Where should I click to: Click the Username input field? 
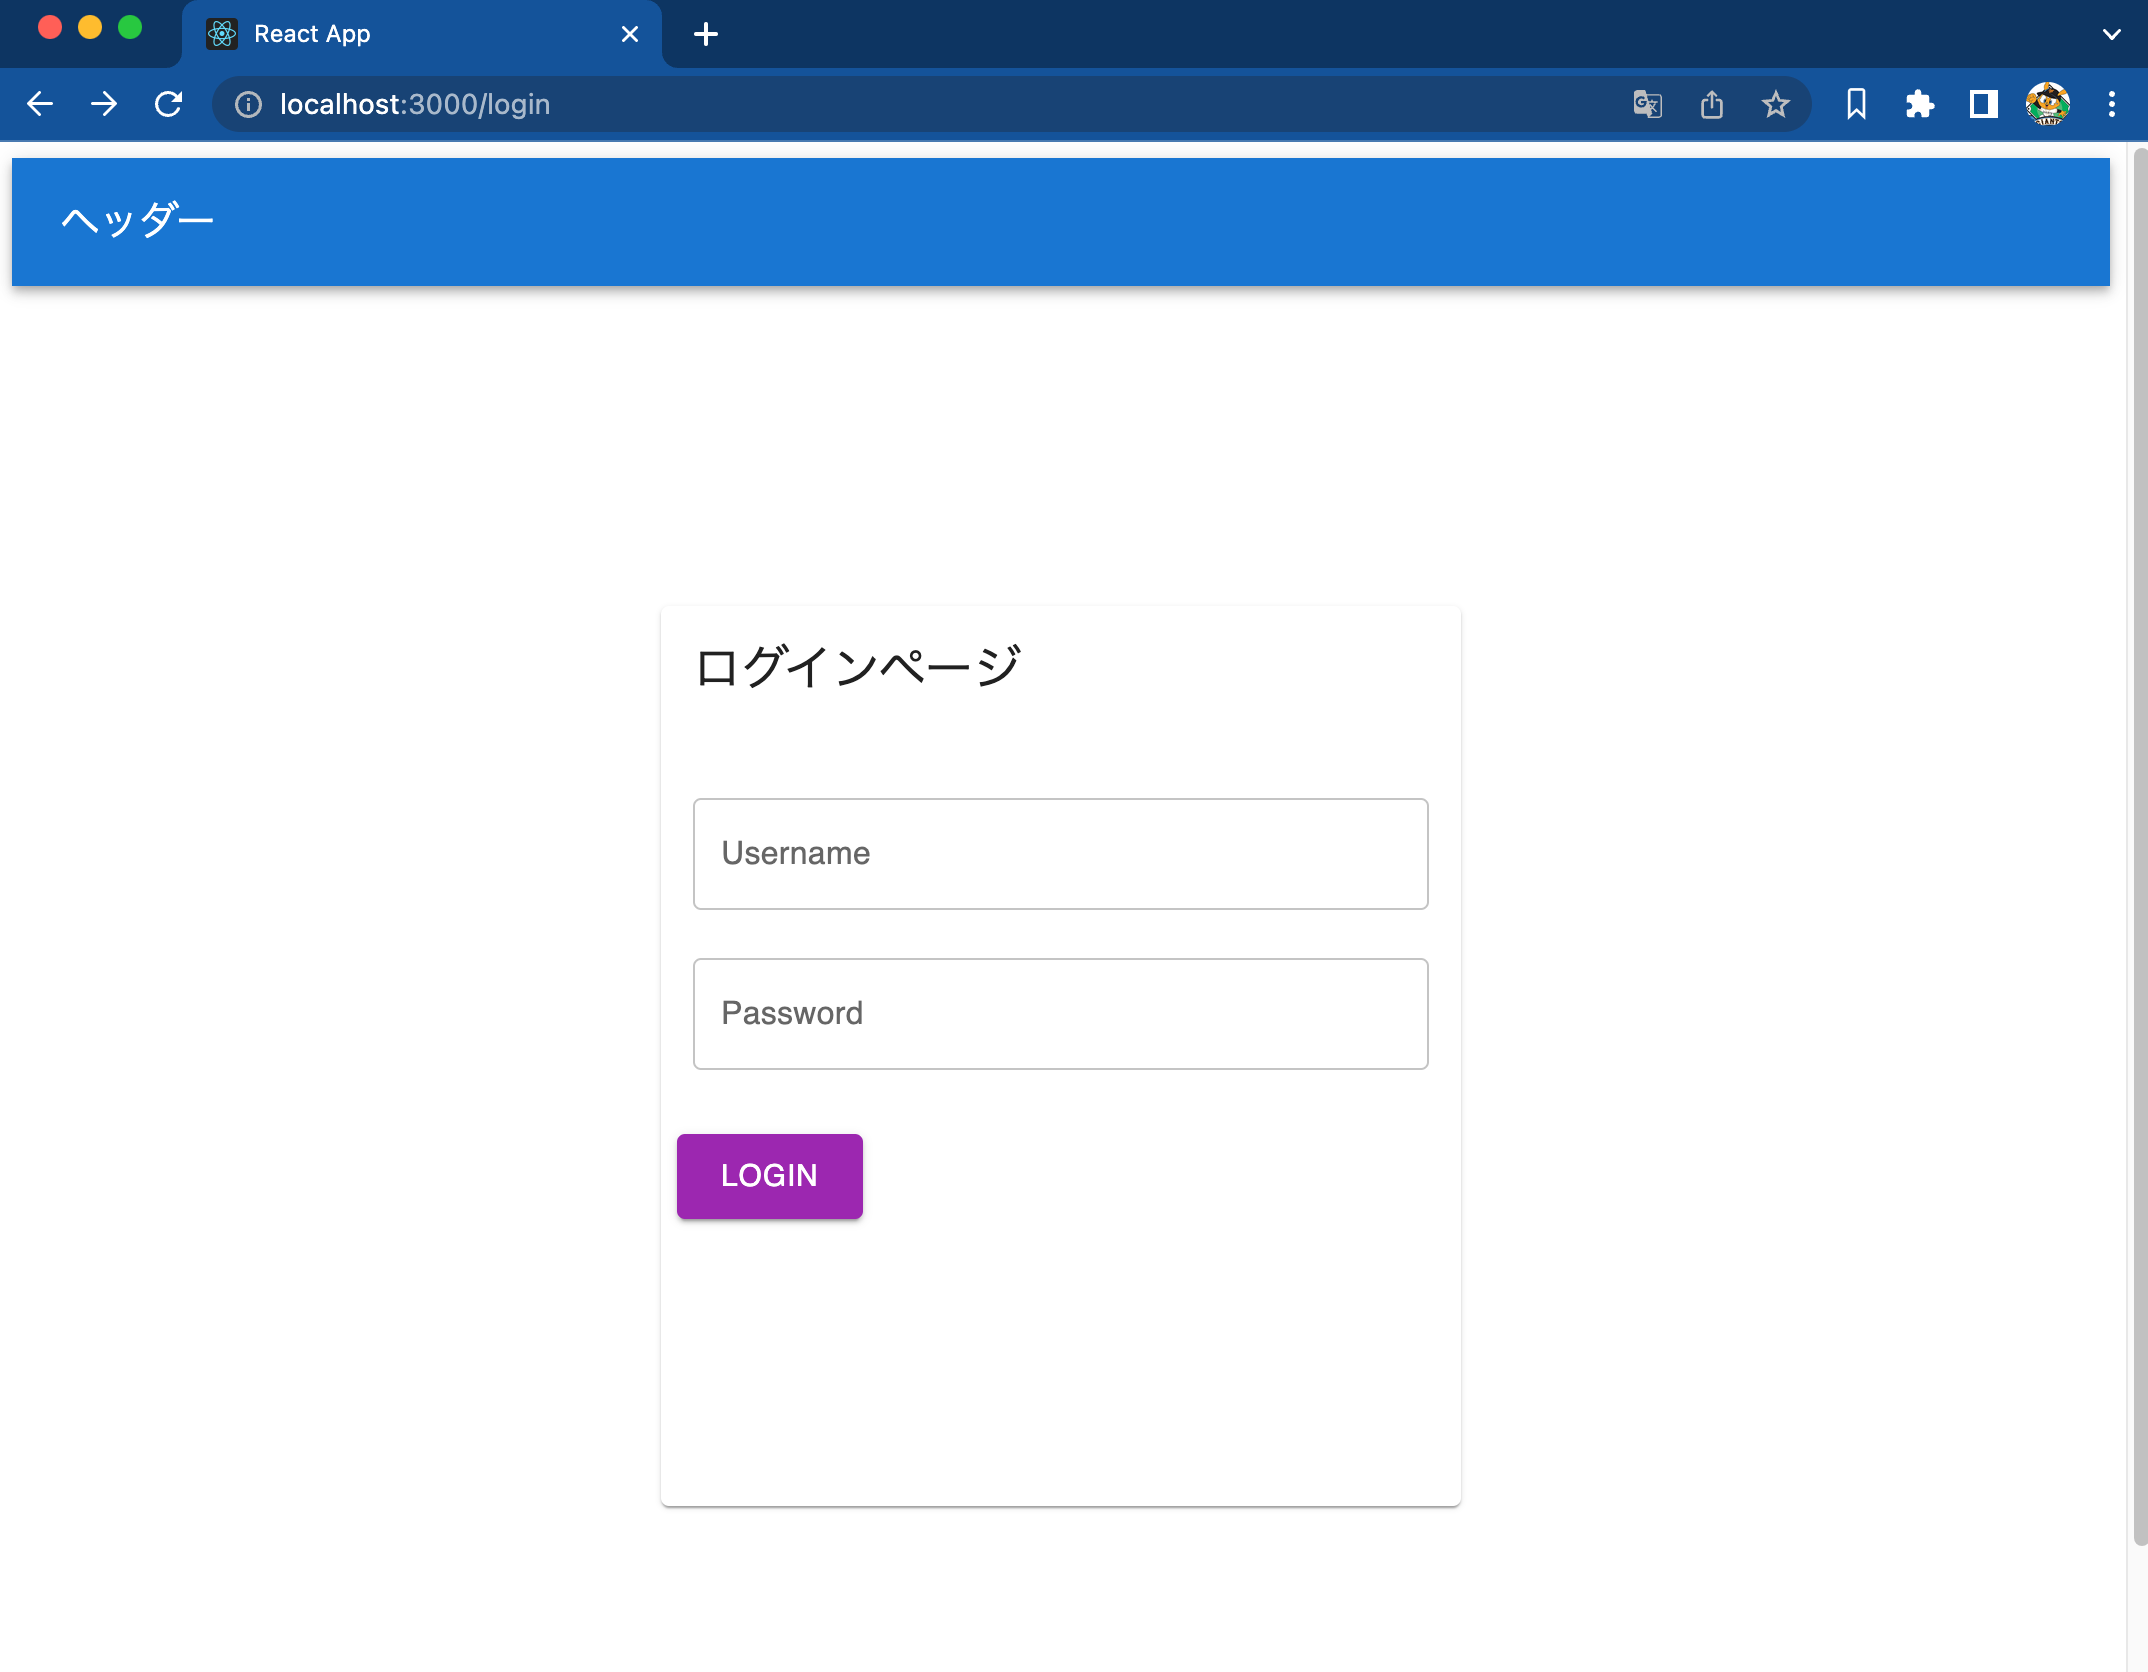click(x=1060, y=853)
